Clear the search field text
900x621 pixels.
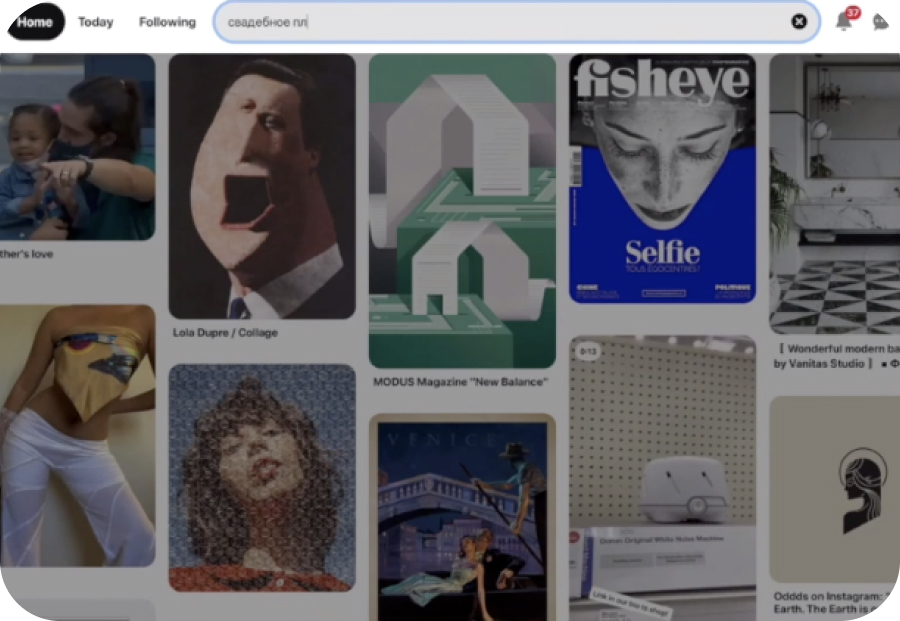(799, 21)
